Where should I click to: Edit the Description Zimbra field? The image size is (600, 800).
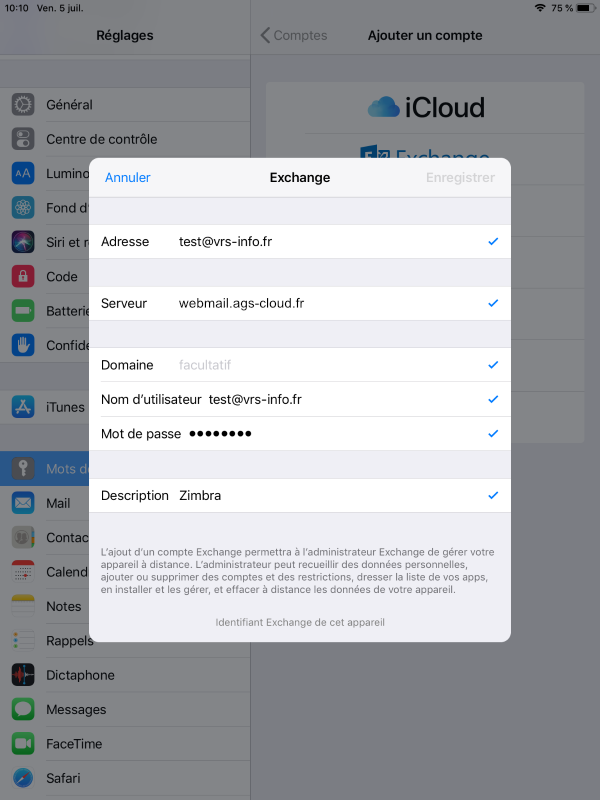click(x=300, y=495)
